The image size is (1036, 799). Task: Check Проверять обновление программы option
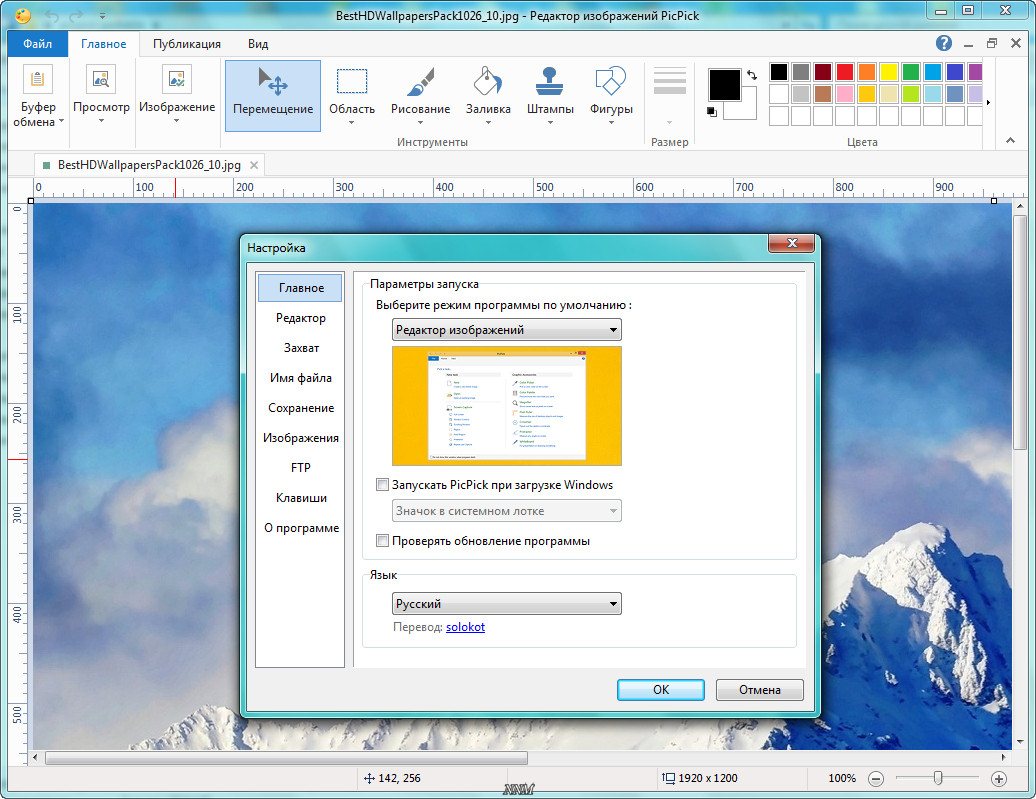pos(382,541)
